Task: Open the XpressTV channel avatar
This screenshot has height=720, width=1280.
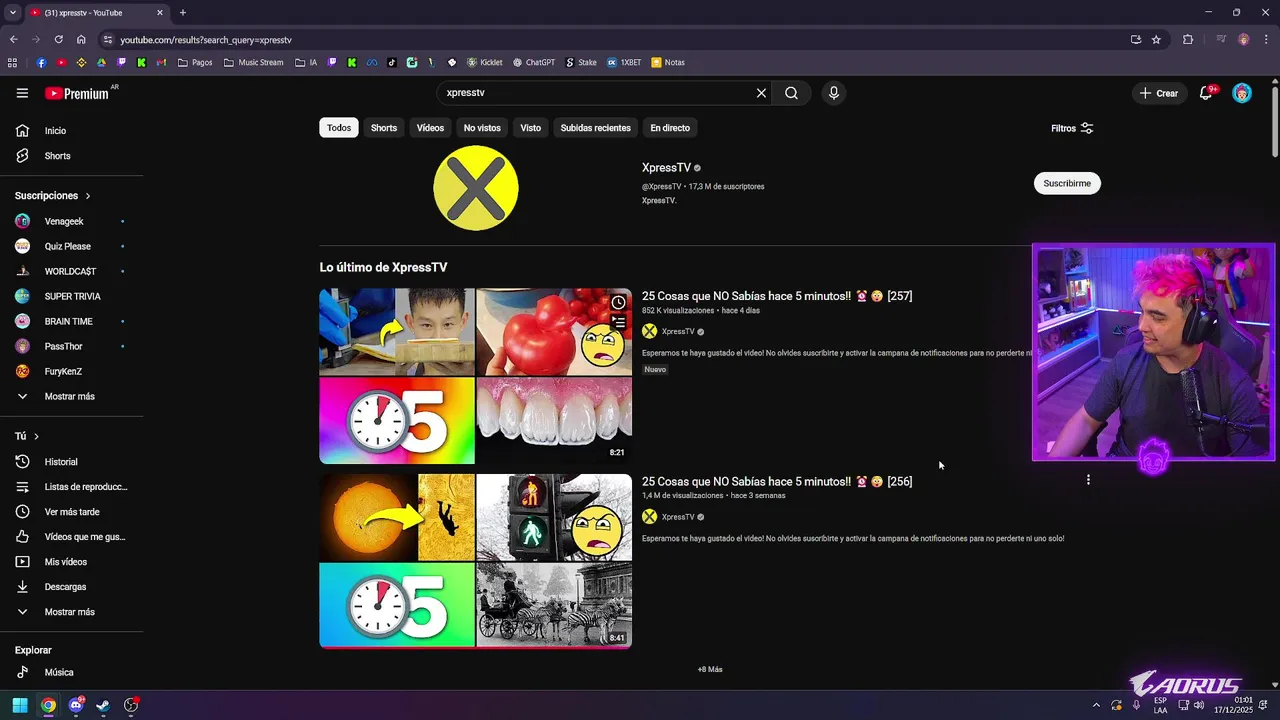Action: [x=476, y=188]
